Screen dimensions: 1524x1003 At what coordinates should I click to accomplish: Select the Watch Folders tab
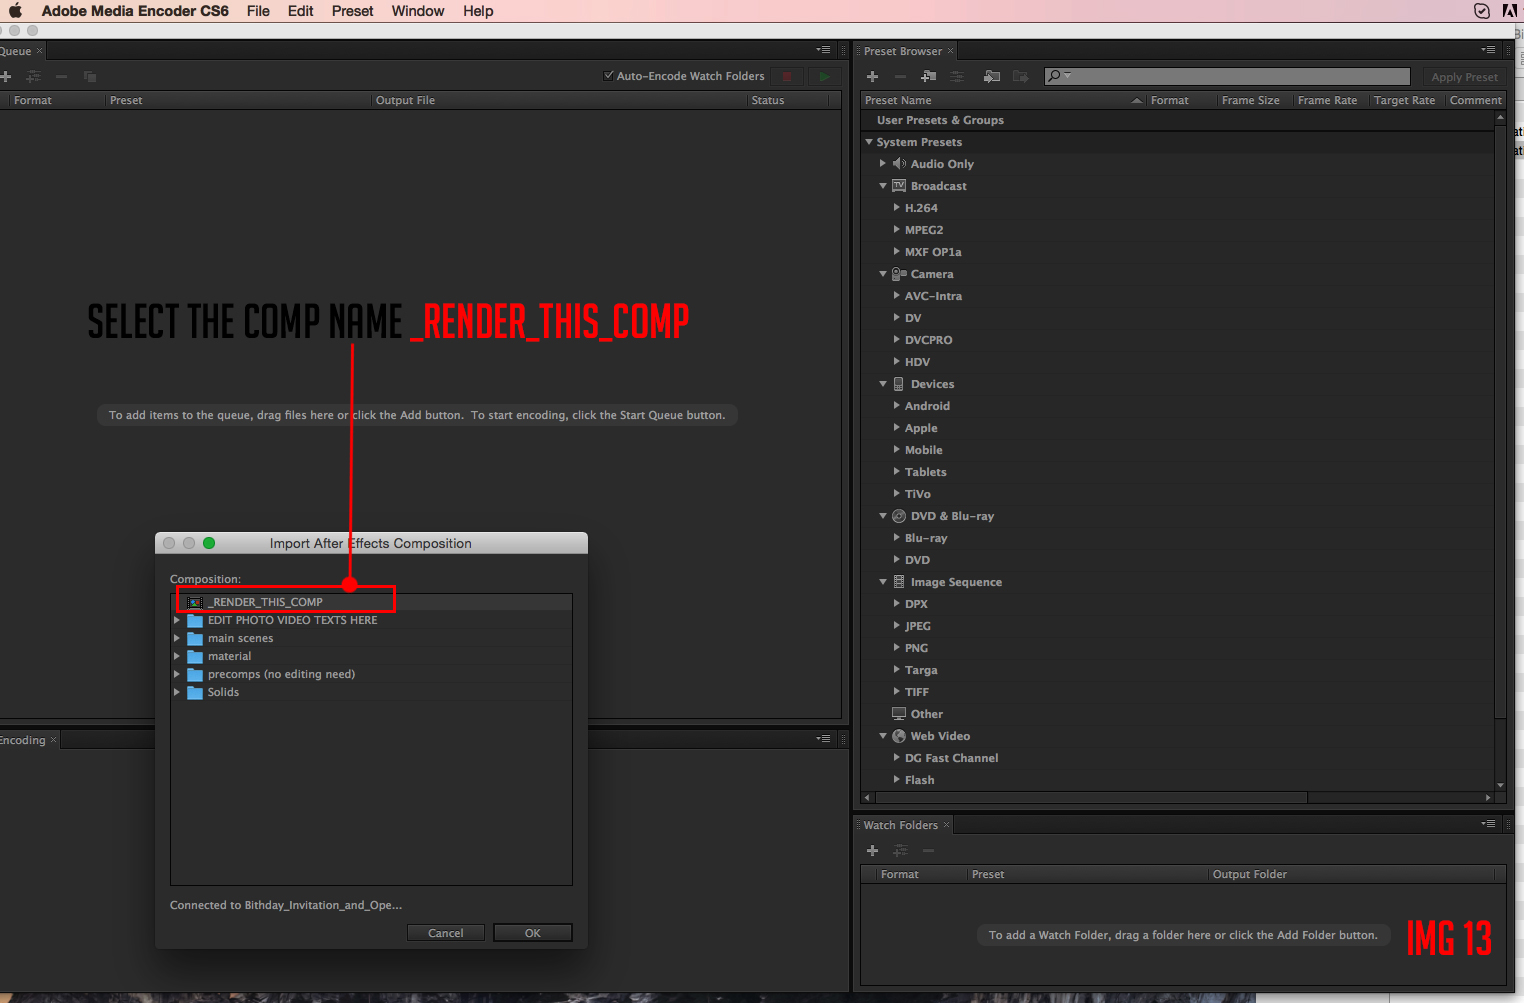click(900, 825)
